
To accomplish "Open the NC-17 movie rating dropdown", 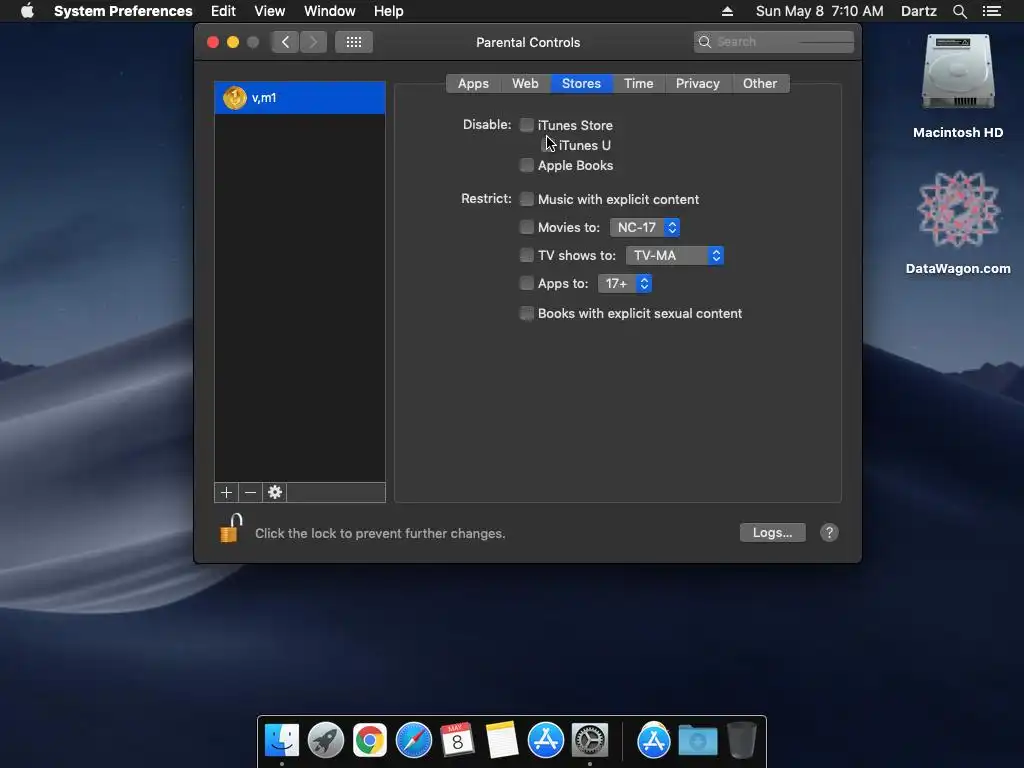I will pos(645,227).
